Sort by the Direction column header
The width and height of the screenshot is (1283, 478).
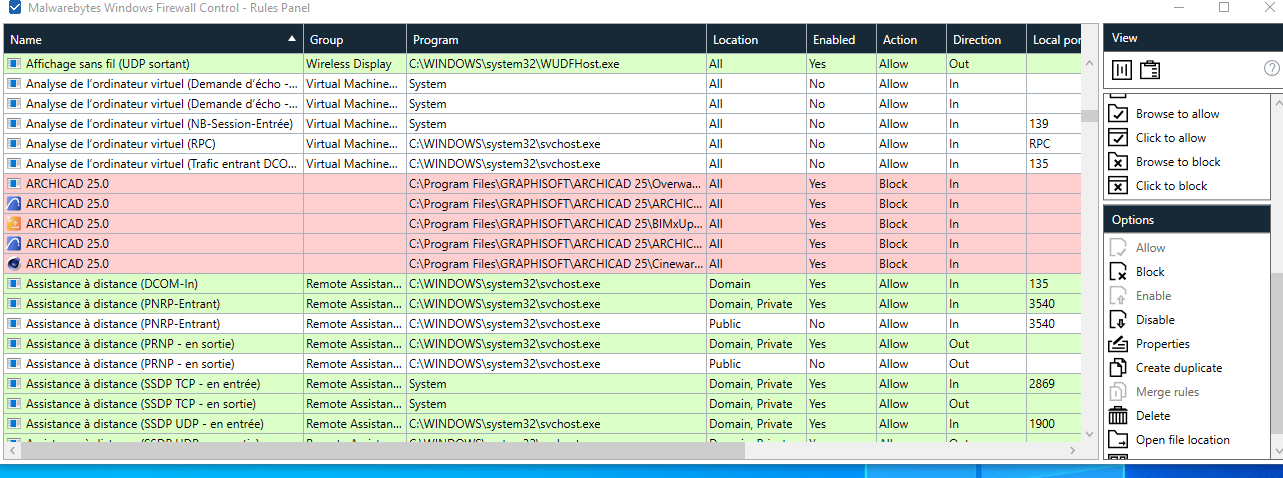tap(986, 40)
